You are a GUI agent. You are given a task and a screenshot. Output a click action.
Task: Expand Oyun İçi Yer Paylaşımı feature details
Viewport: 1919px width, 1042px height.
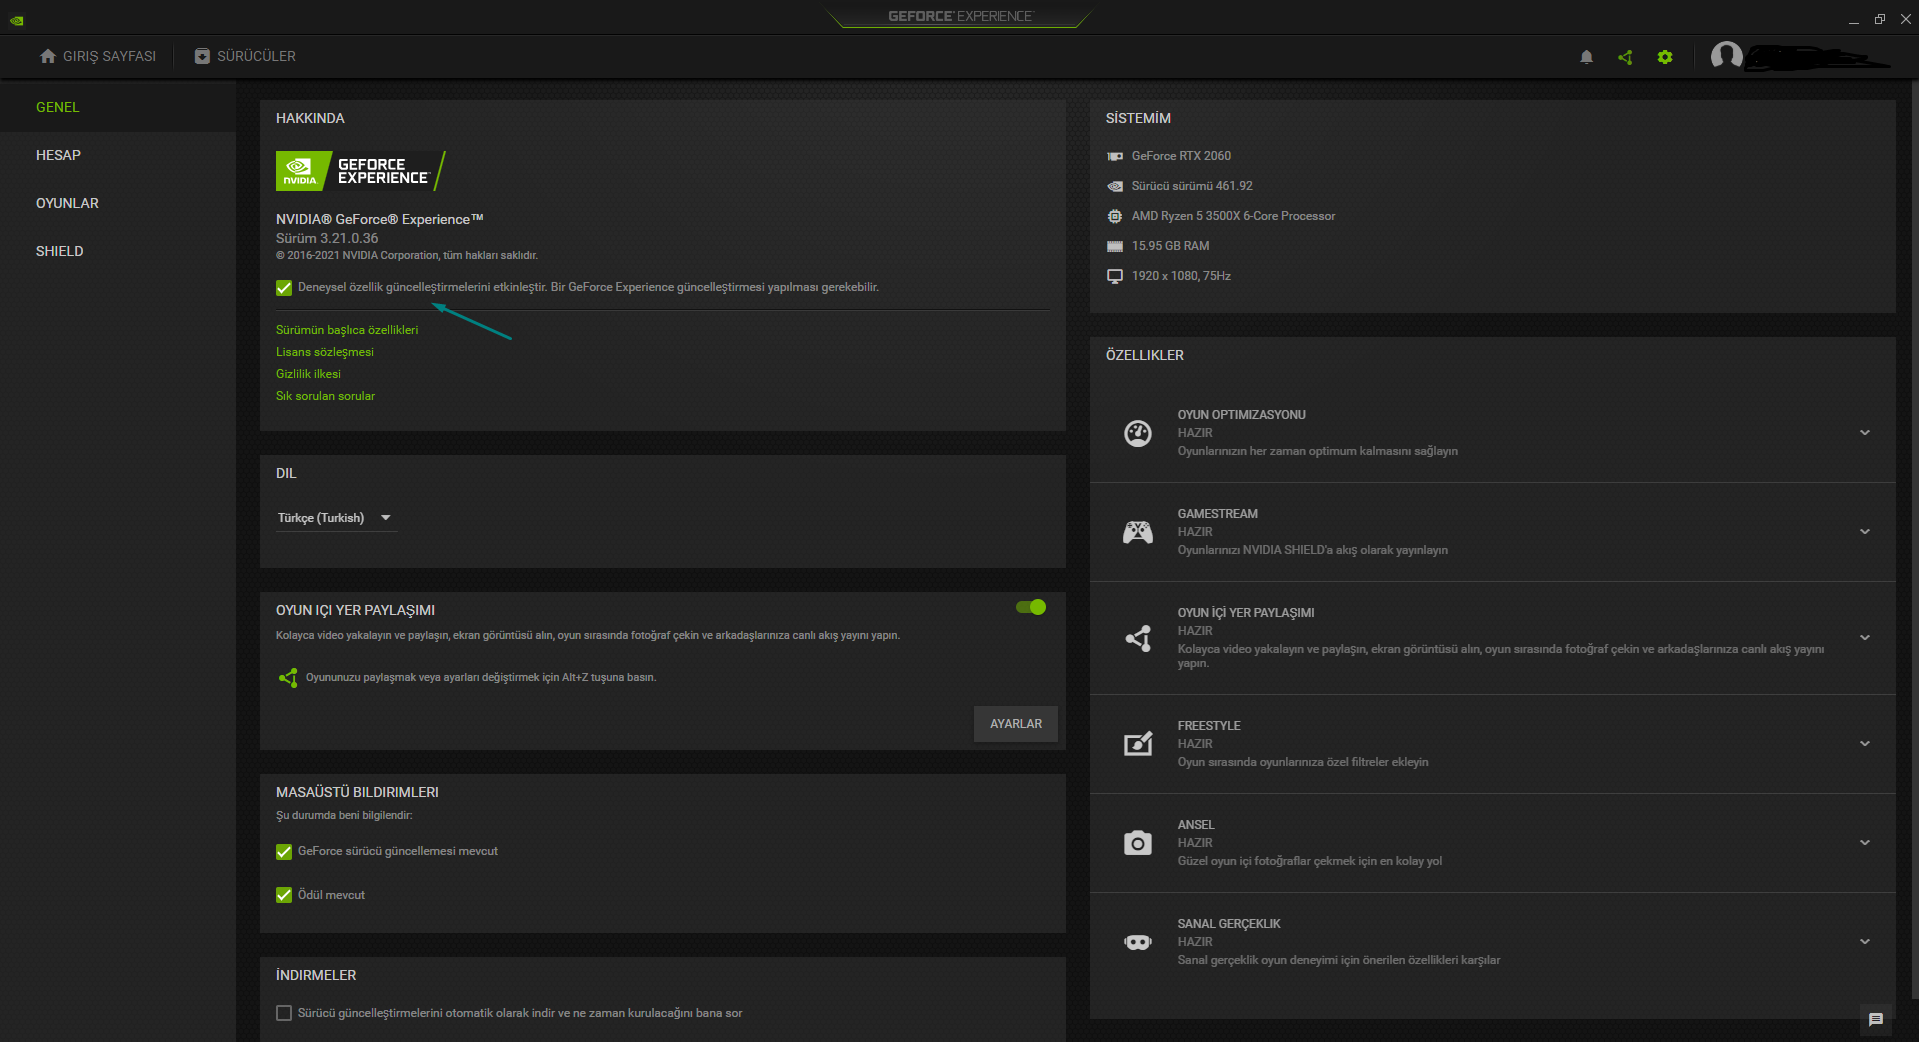pos(1865,638)
